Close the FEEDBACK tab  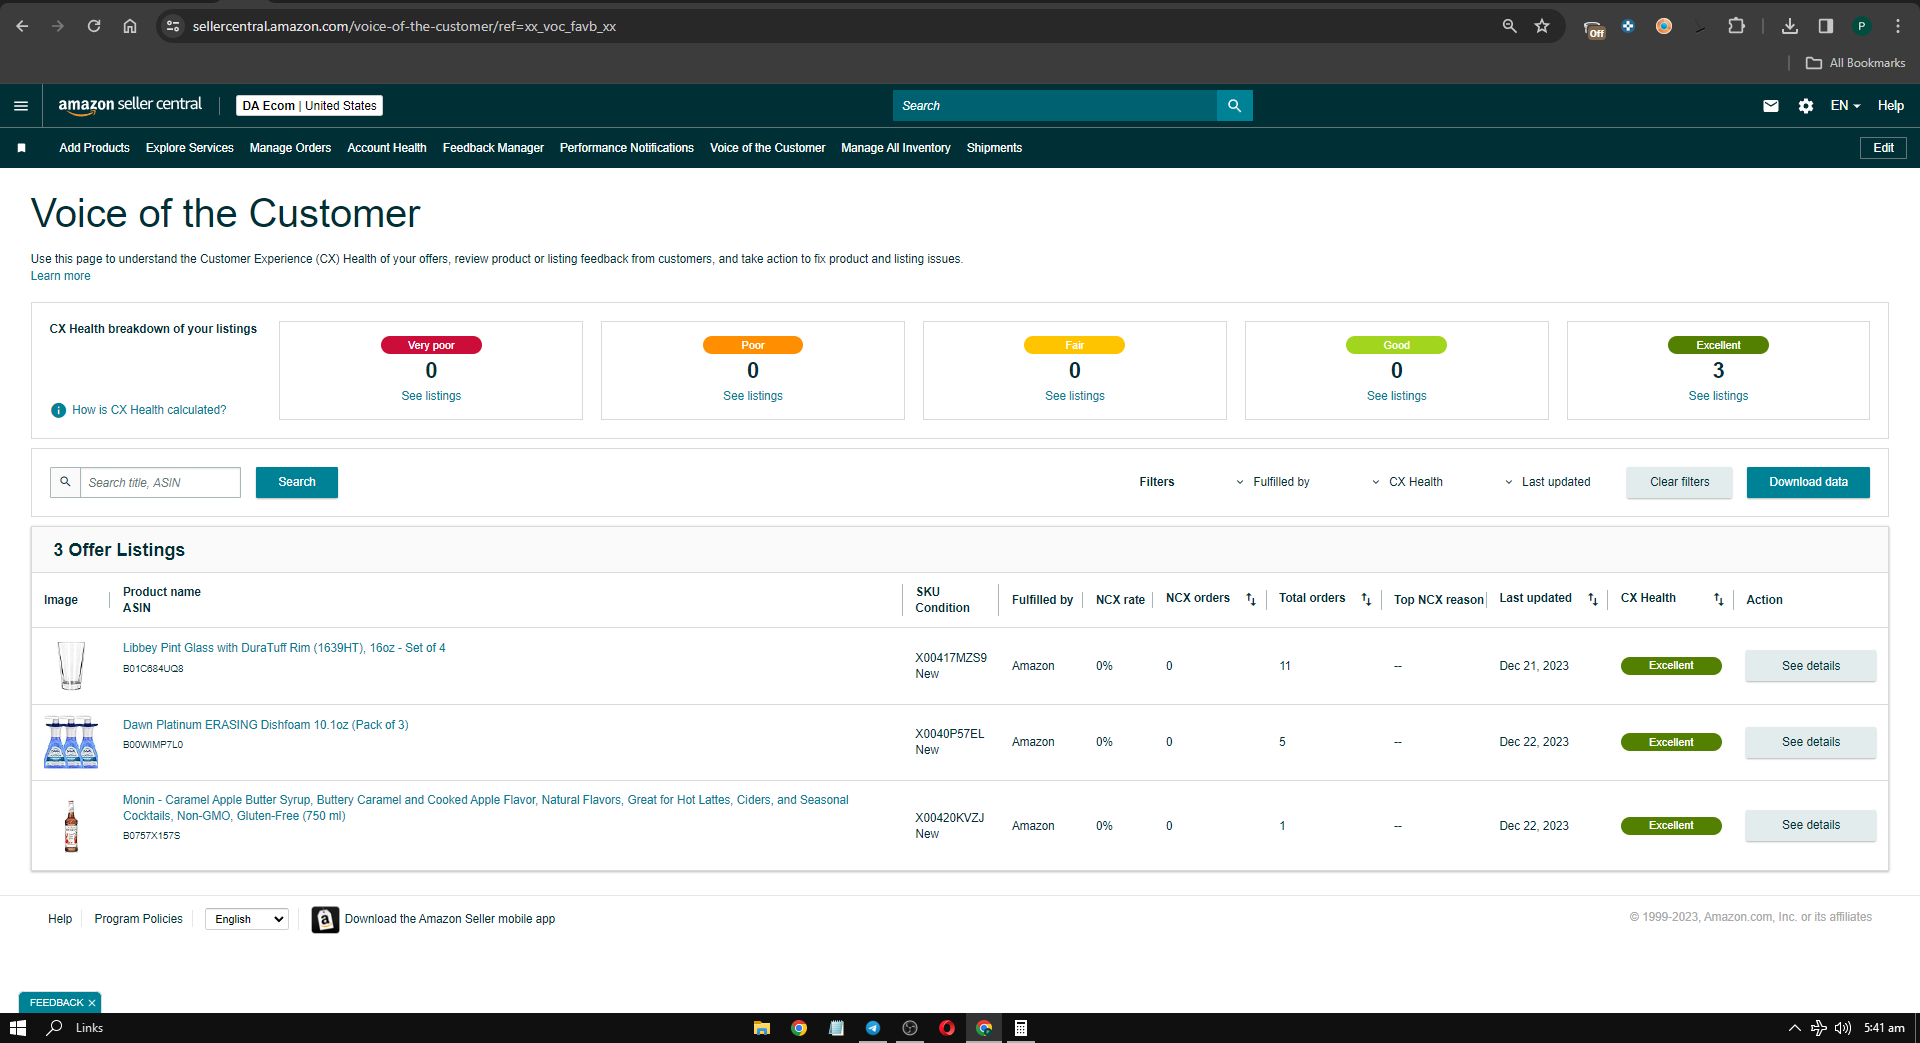[92, 1003]
